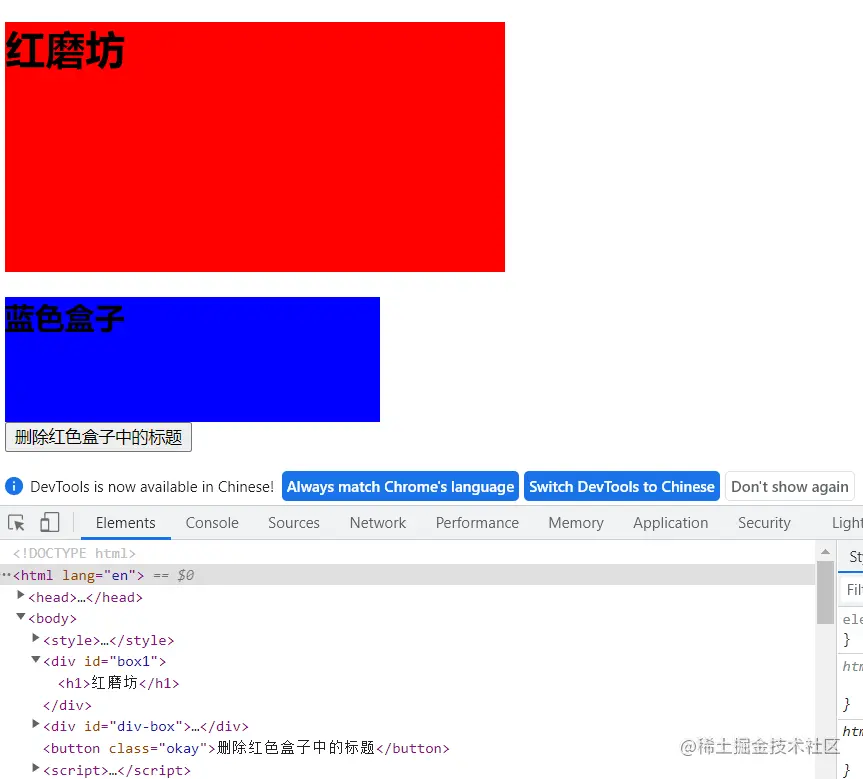
Task: Dismiss banner with Don't show again
Action: tap(790, 487)
